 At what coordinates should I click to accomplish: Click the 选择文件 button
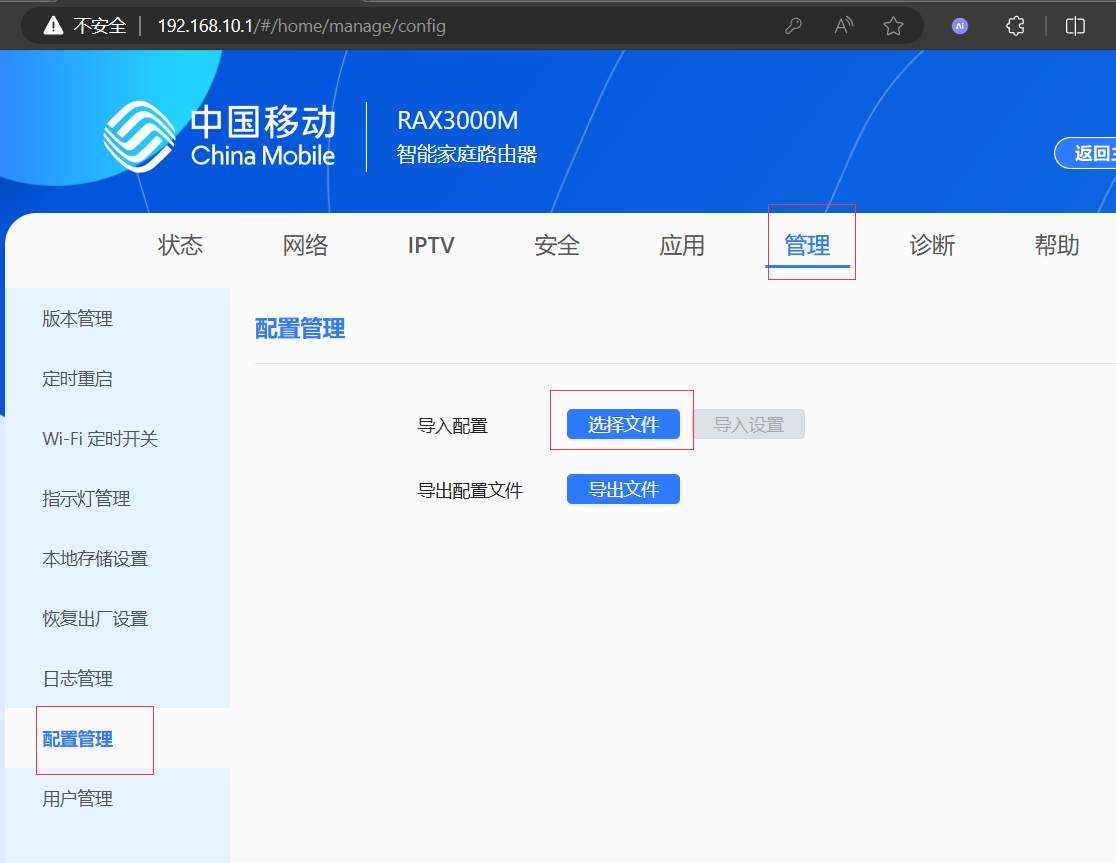[623, 425]
